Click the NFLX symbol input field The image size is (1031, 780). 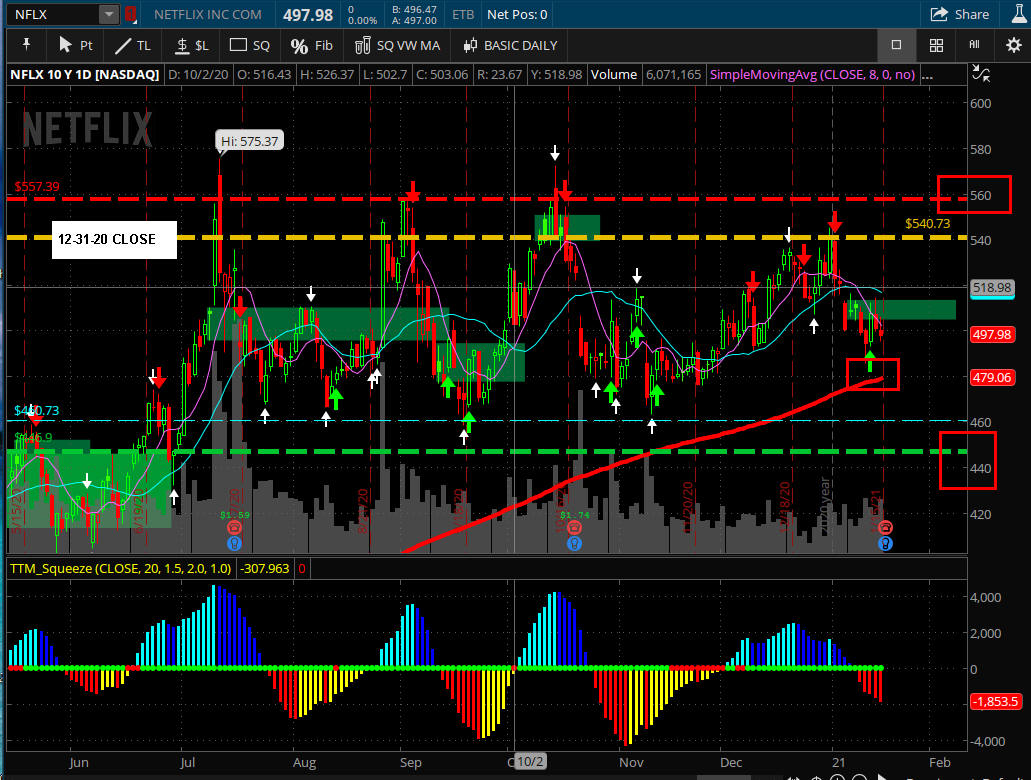tap(50, 14)
